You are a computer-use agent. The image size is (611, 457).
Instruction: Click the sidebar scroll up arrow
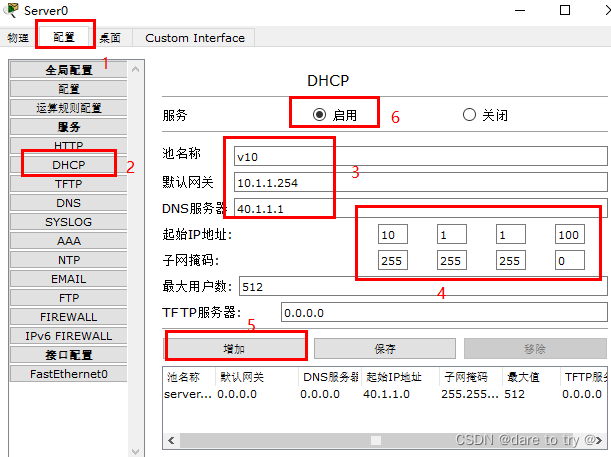pyautogui.click(x=136, y=69)
